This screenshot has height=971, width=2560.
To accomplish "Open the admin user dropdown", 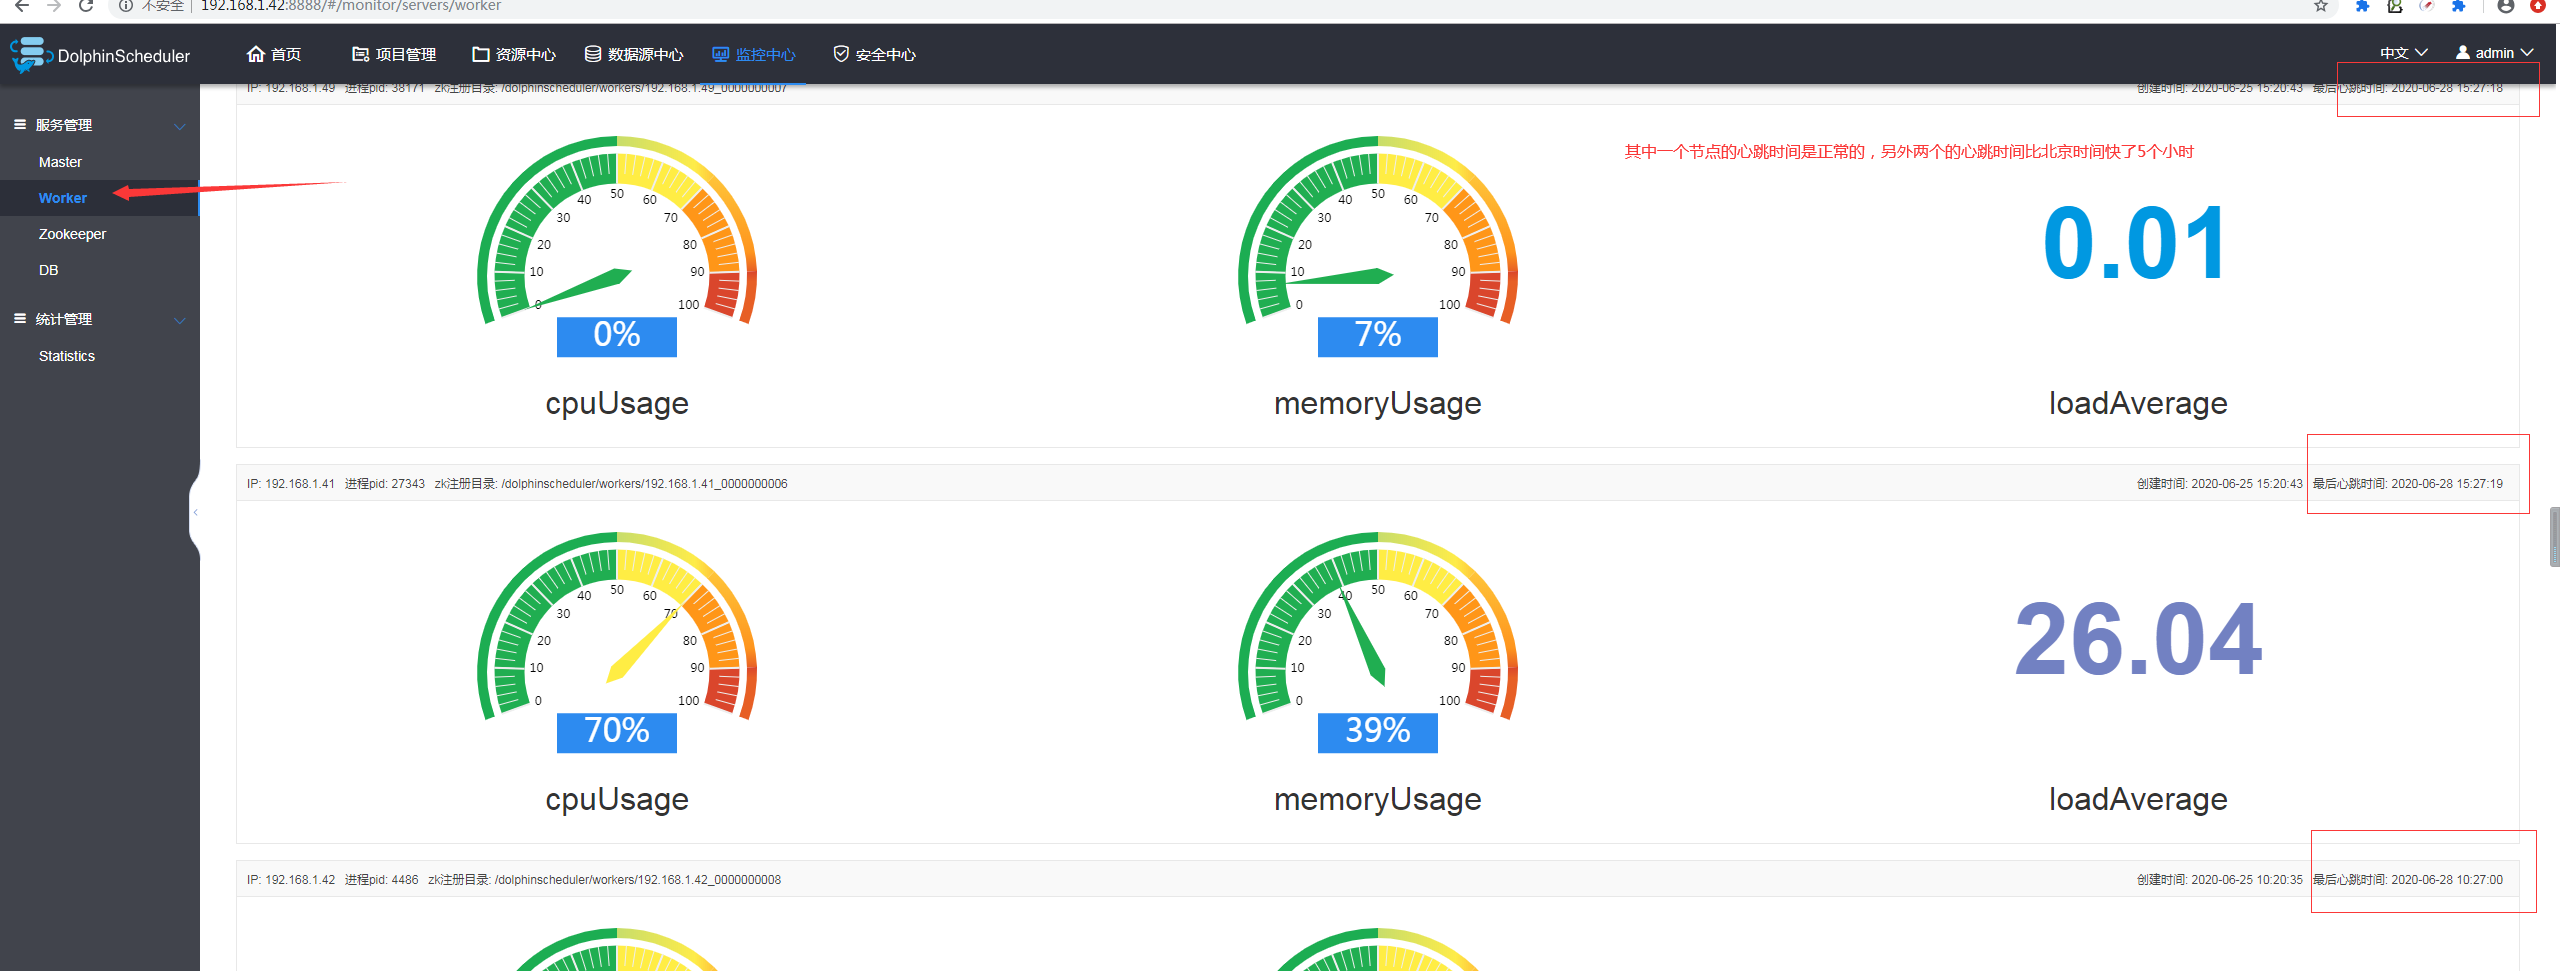I will (2494, 53).
